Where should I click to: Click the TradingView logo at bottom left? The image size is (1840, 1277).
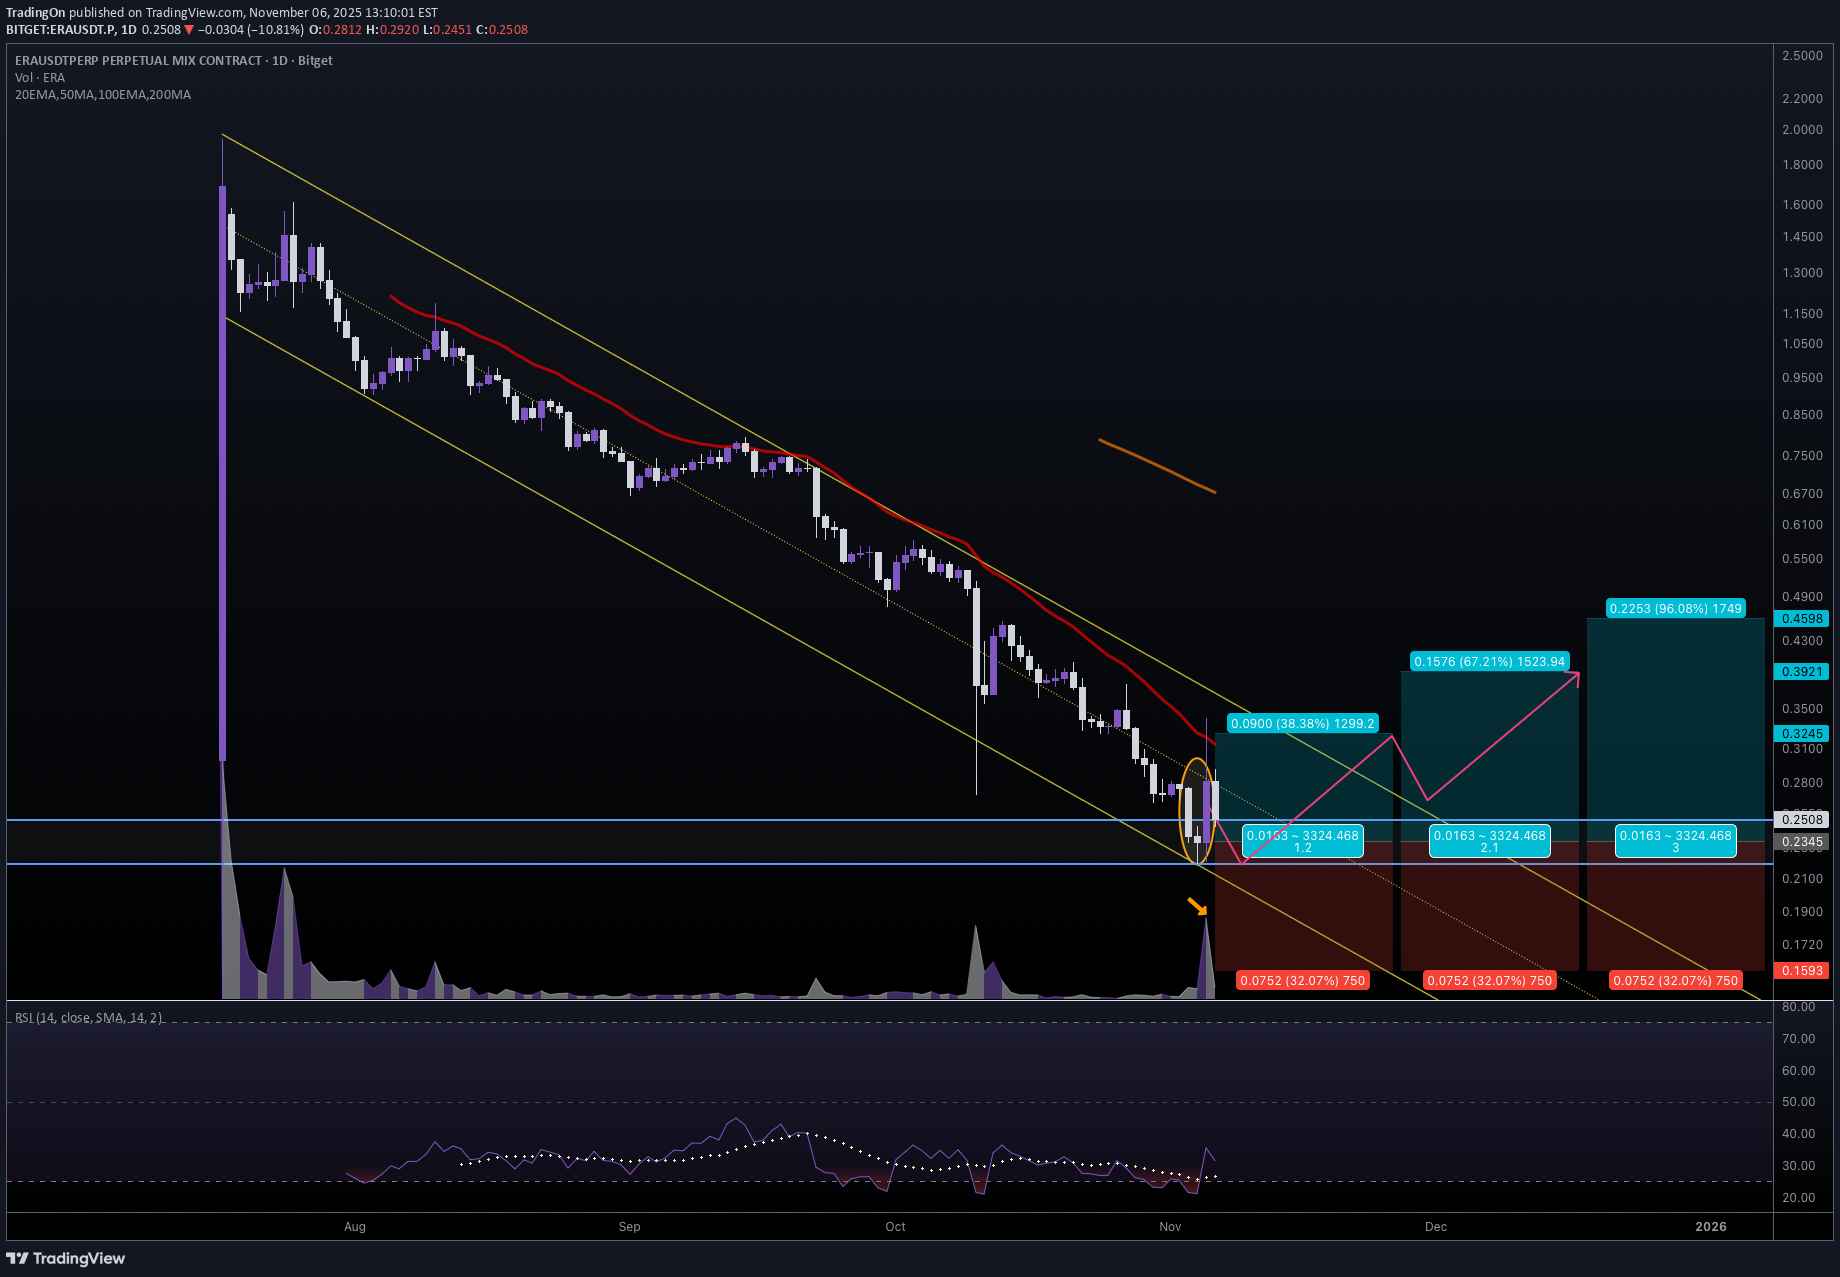coord(66,1258)
